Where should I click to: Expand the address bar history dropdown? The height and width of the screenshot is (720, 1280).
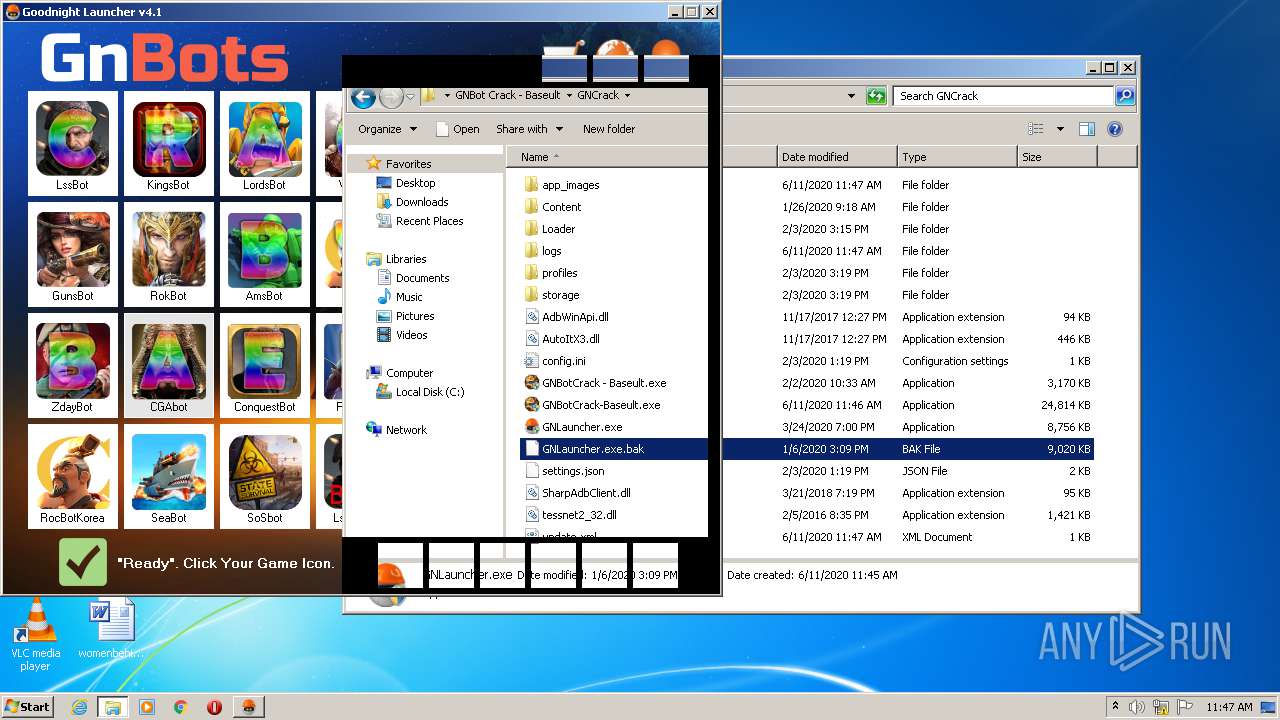coord(851,96)
